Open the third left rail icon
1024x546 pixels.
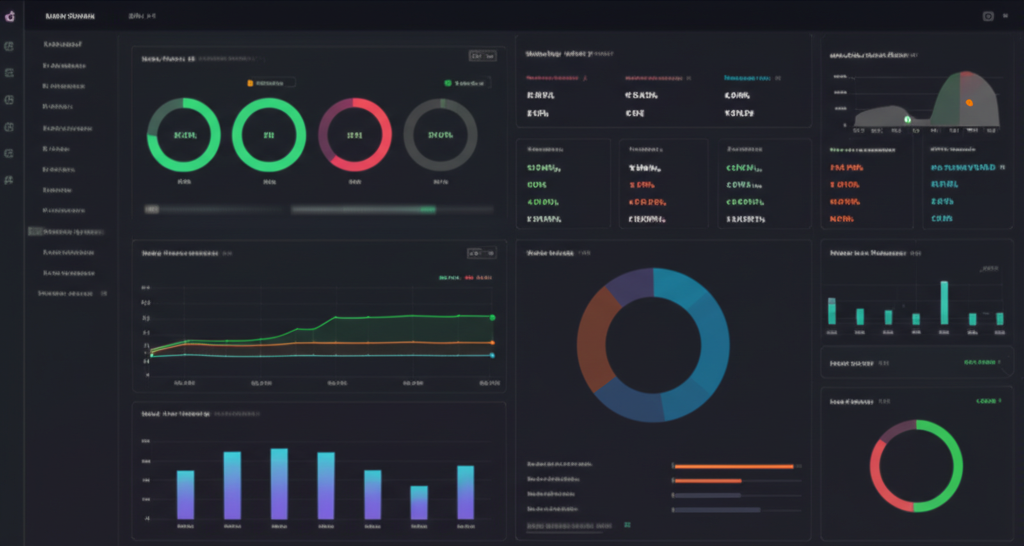10,100
